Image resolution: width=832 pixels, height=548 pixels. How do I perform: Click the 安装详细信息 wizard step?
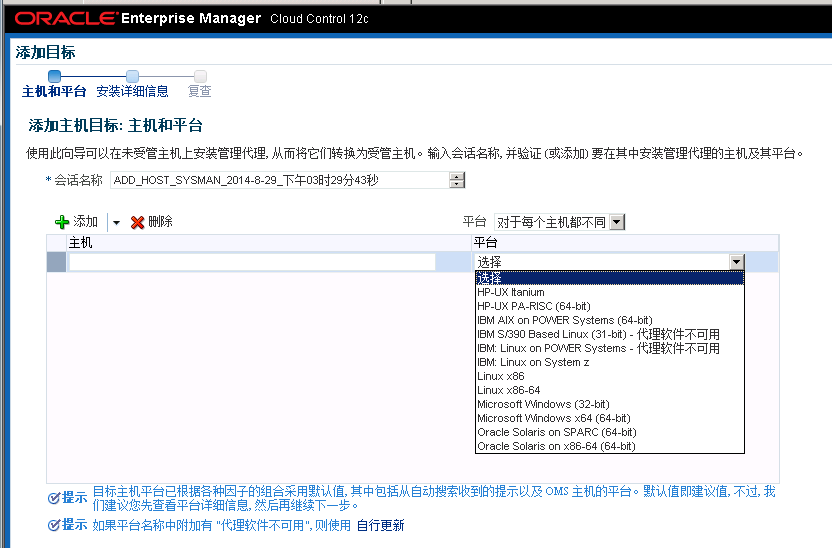[x=132, y=91]
